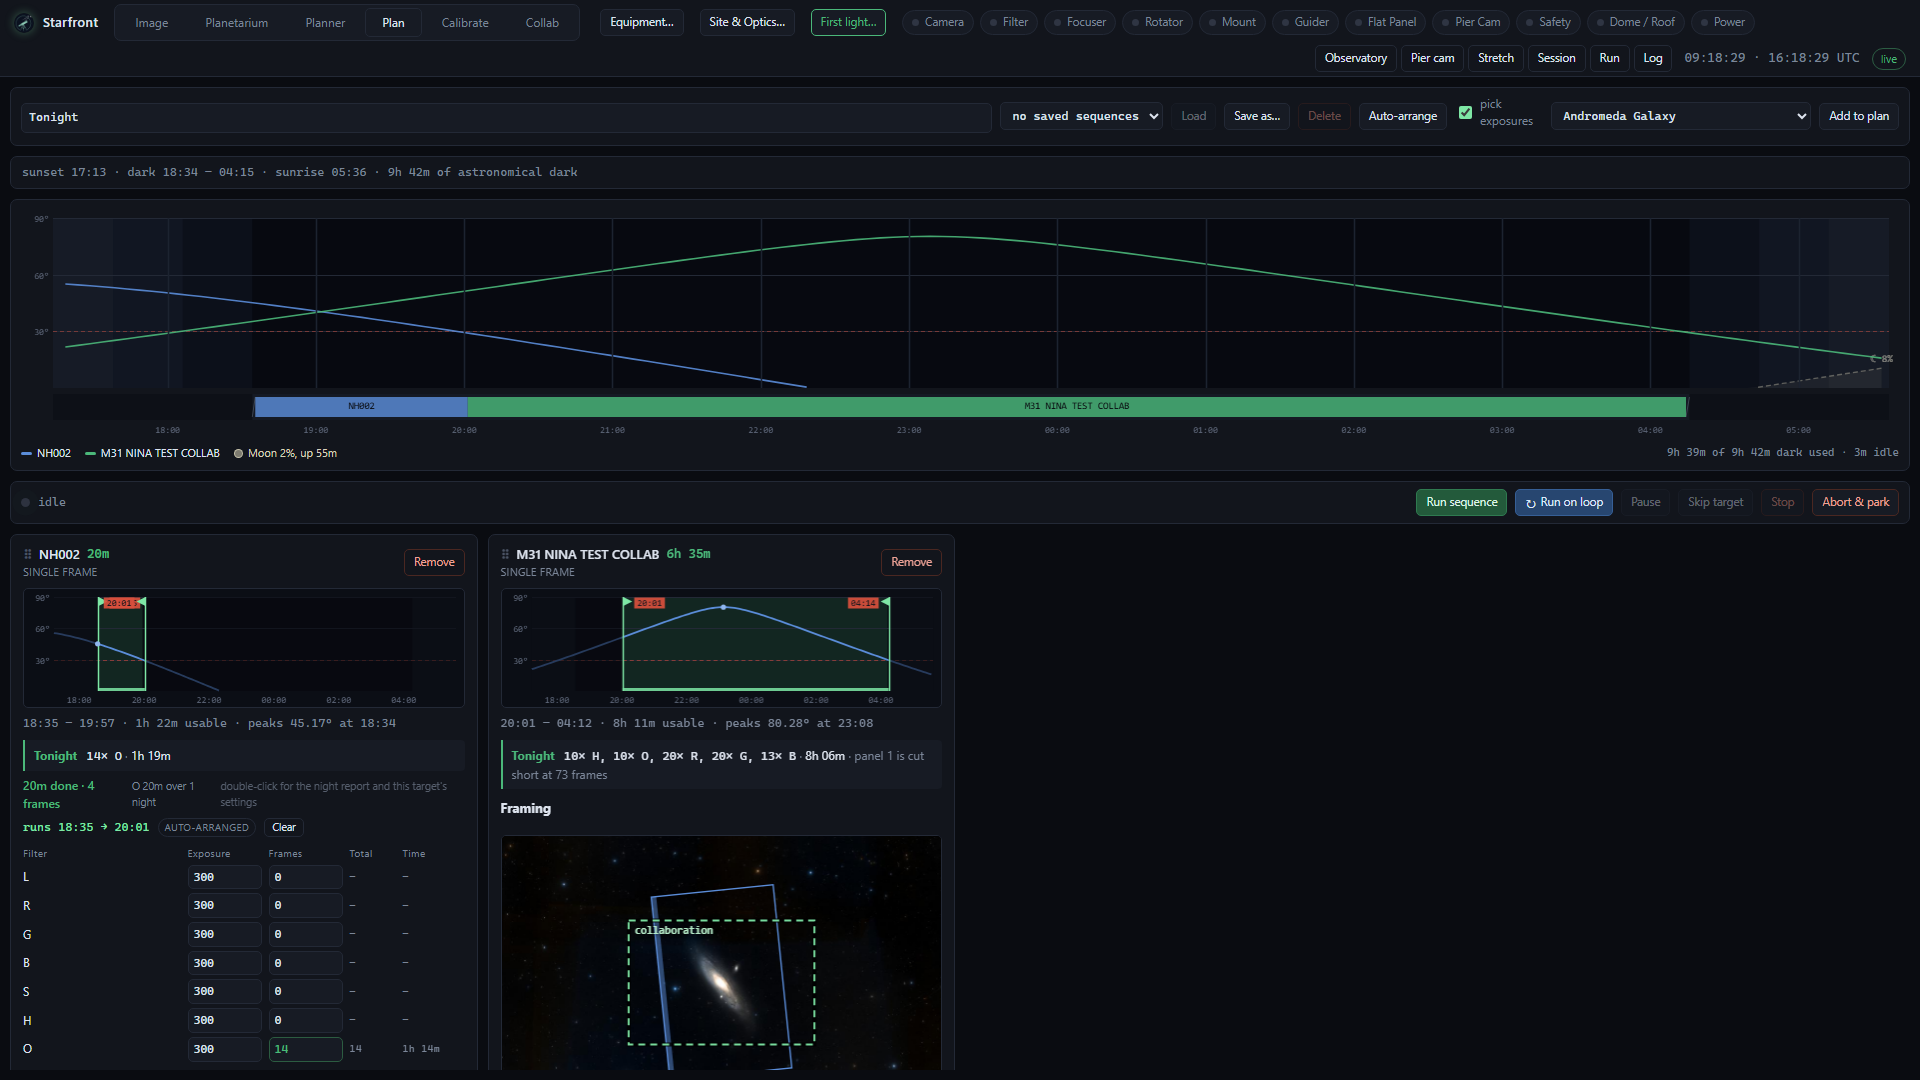
Task: Click the M31 framing preview thumbnail
Action: pos(720,952)
